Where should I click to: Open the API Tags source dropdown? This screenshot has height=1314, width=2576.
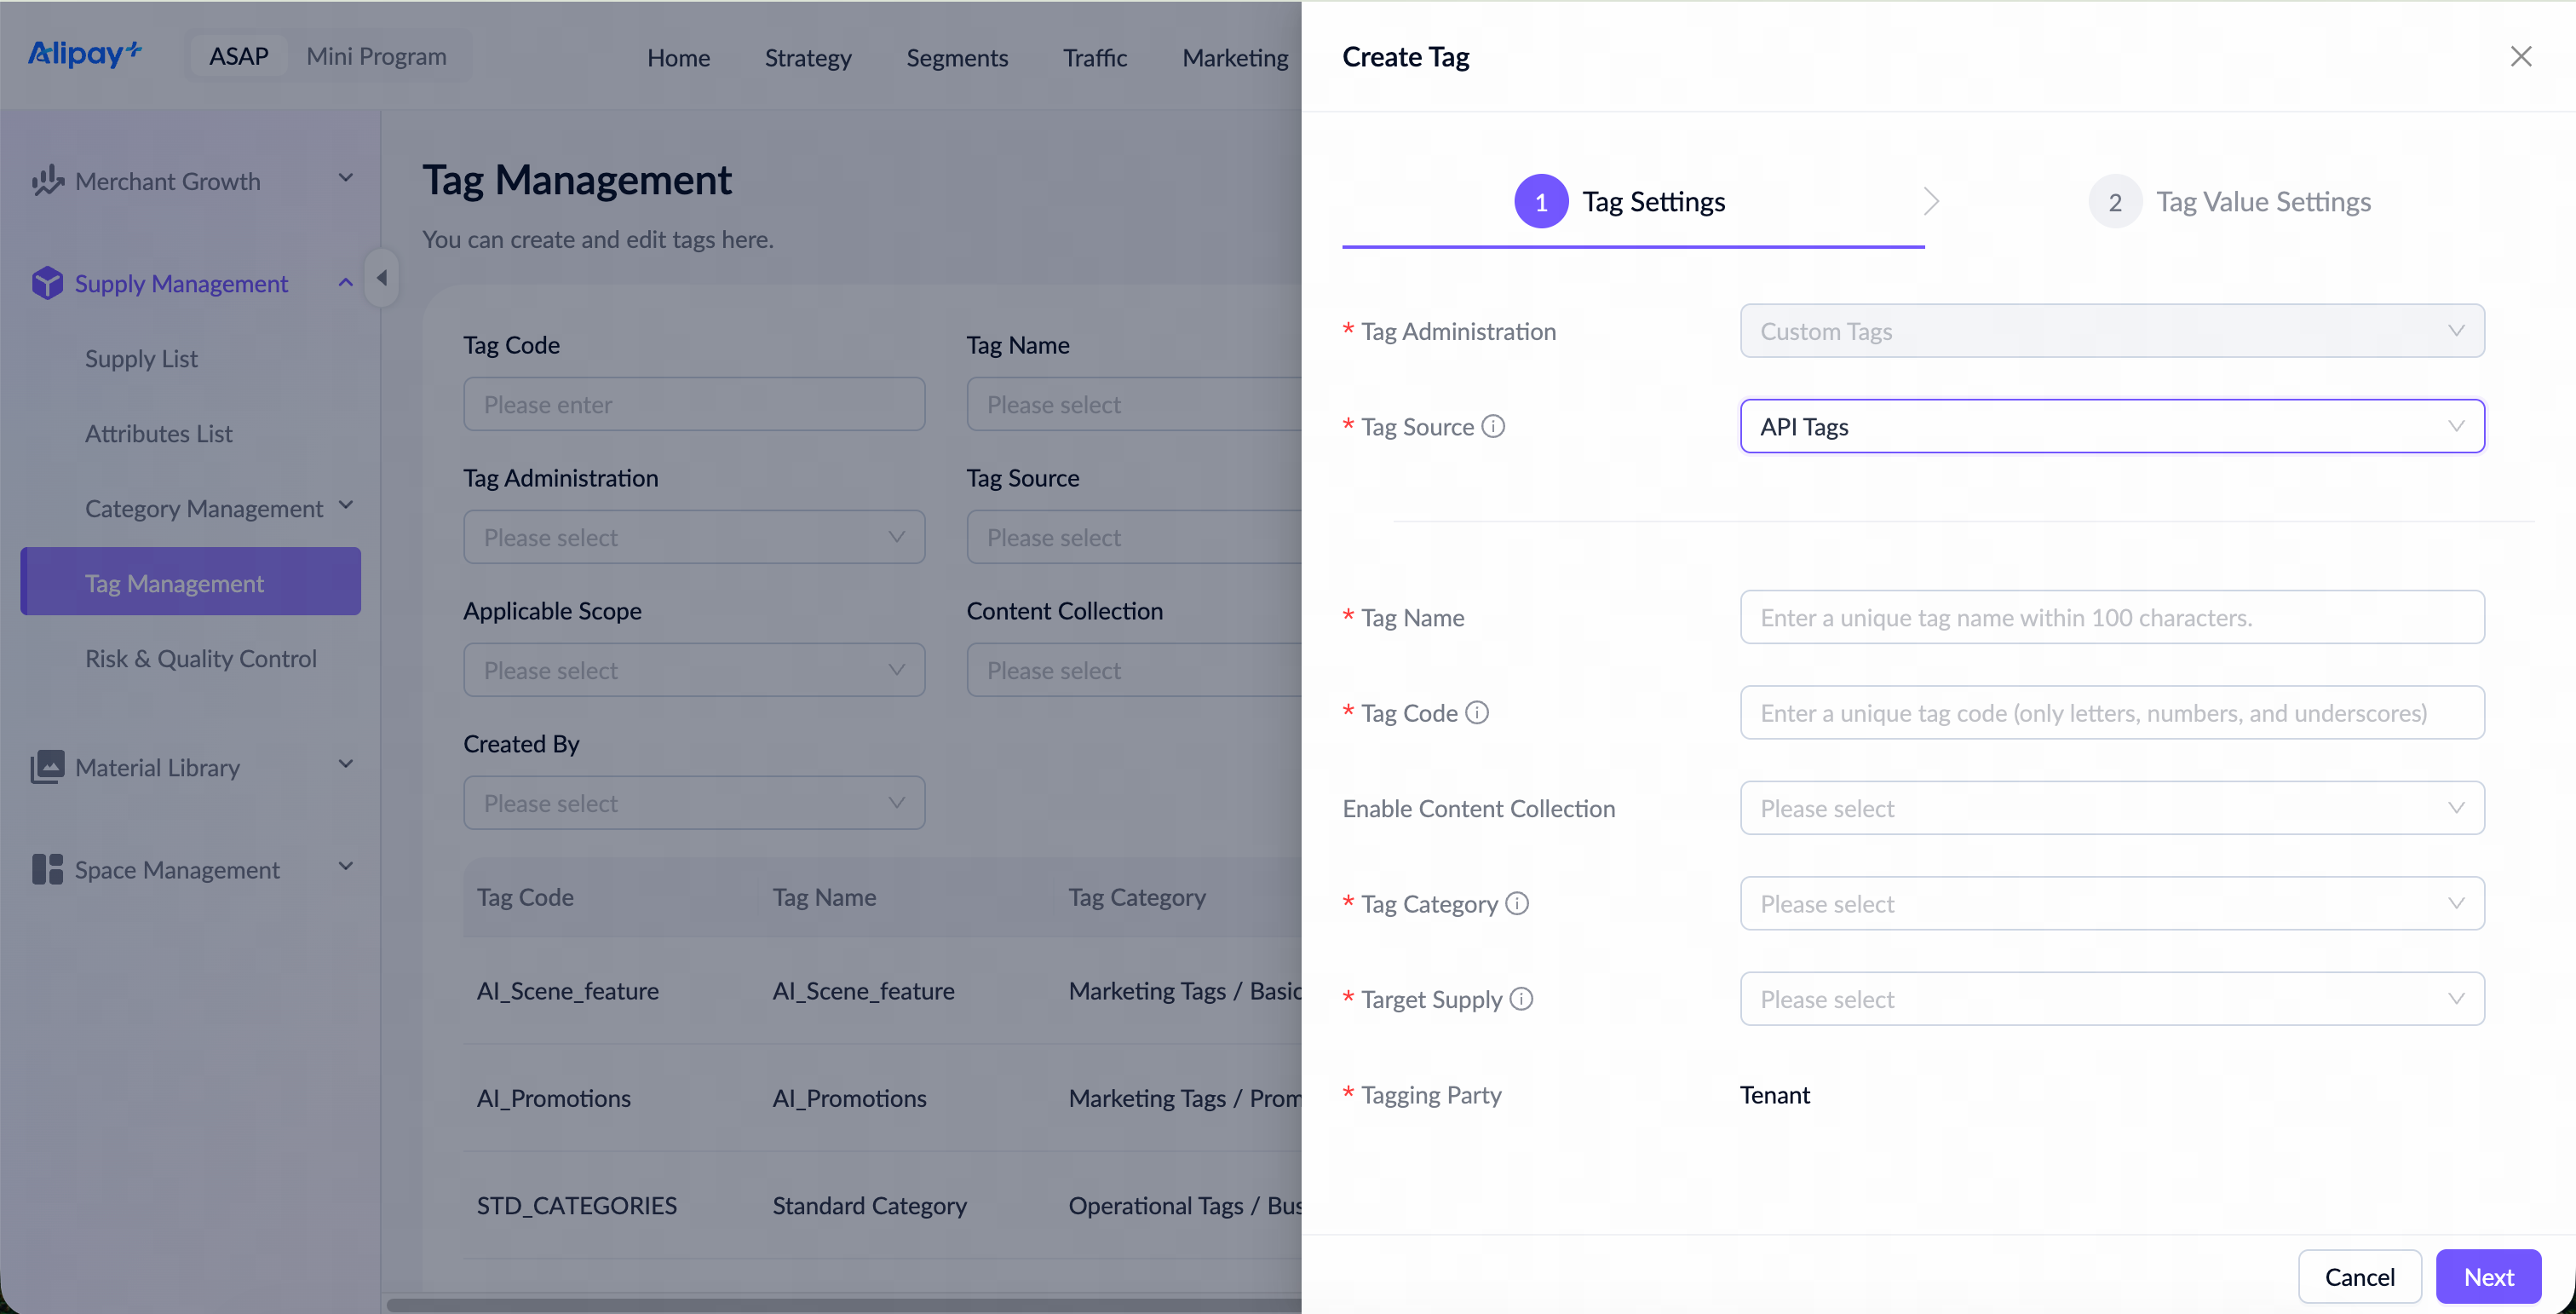(2112, 426)
